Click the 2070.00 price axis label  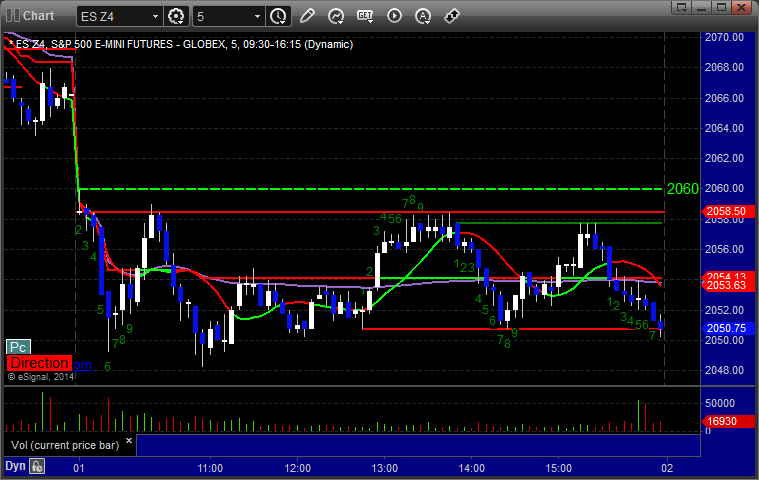coord(724,37)
